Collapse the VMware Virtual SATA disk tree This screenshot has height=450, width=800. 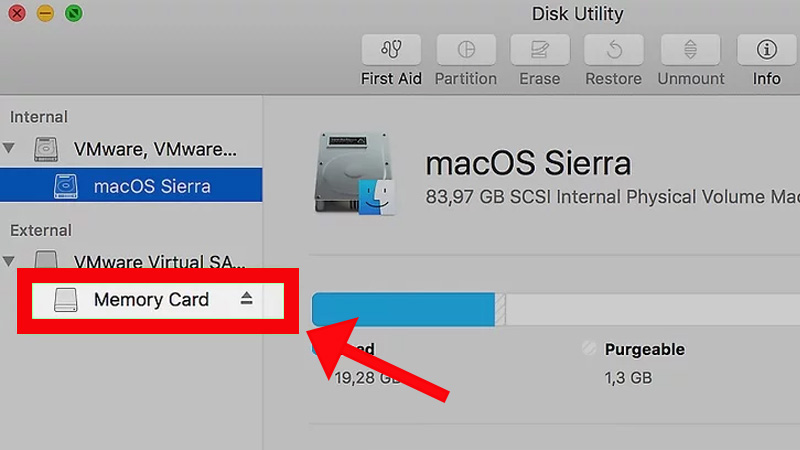click(10, 262)
